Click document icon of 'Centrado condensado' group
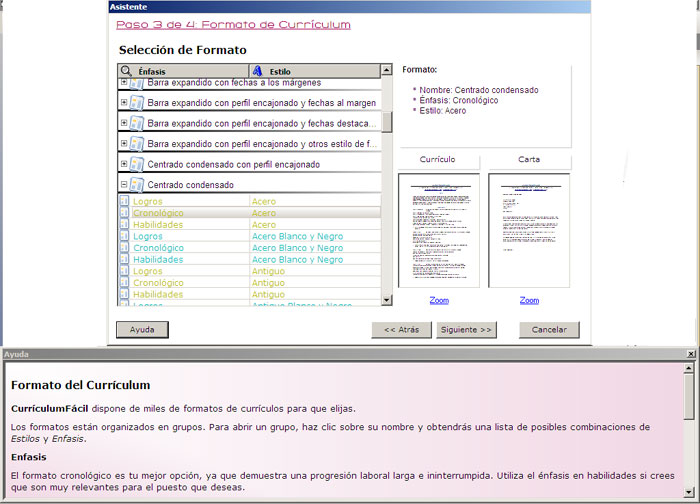This screenshot has width=700, height=504. (137, 184)
